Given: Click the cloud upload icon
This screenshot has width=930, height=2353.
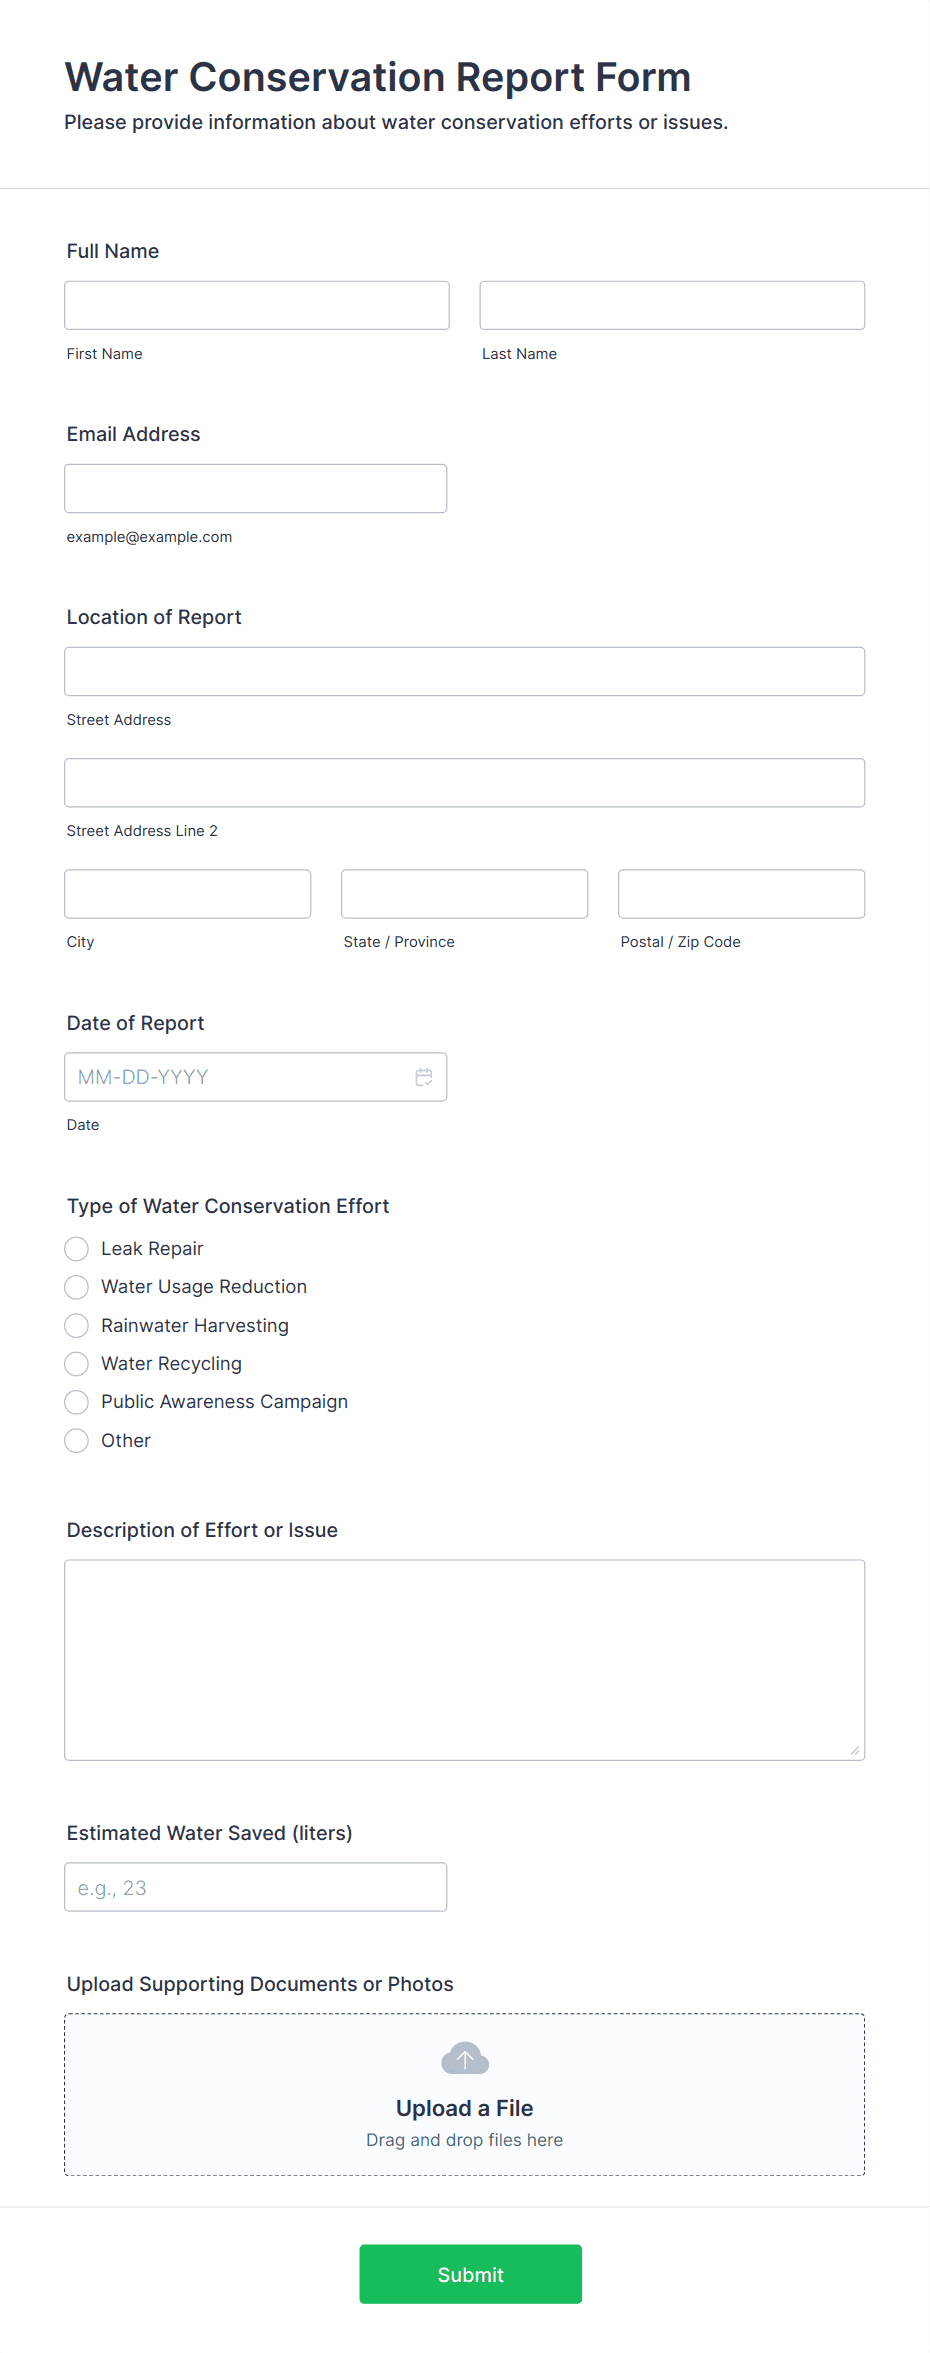Looking at the screenshot, I should tap(465, 2058).
